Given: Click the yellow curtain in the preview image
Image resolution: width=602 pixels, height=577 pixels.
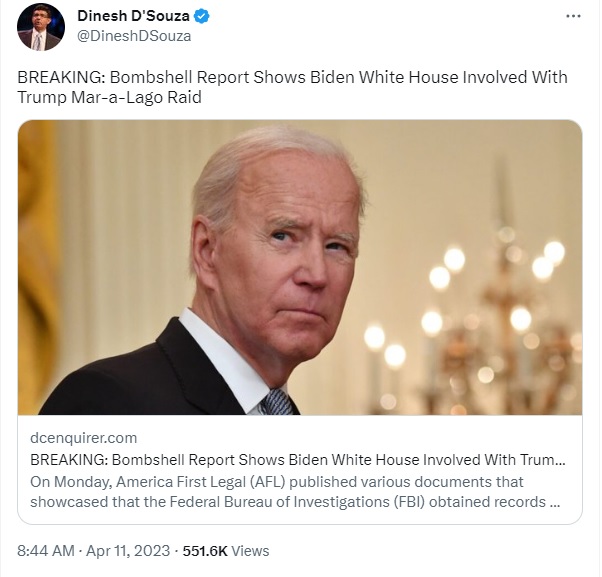Looking at the screenshot, I should pos(37,265).
